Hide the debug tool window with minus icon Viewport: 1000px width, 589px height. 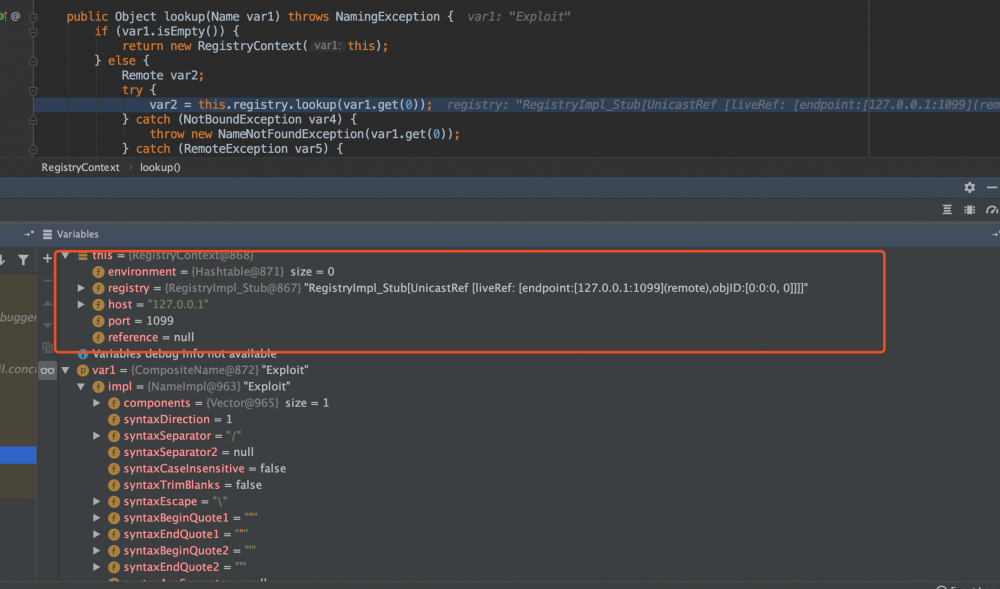click(992, 187)
